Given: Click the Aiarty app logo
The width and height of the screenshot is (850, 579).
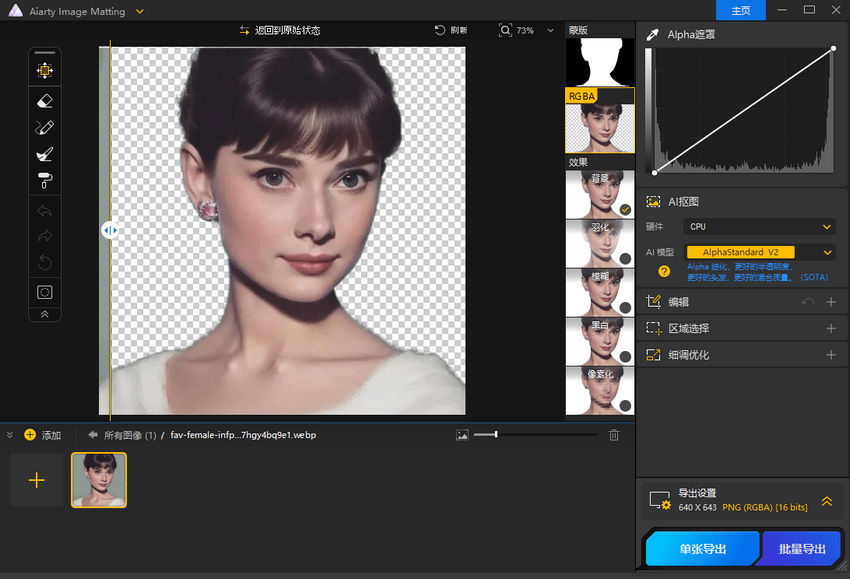Looking at the screenshot, I should [16, 11].
